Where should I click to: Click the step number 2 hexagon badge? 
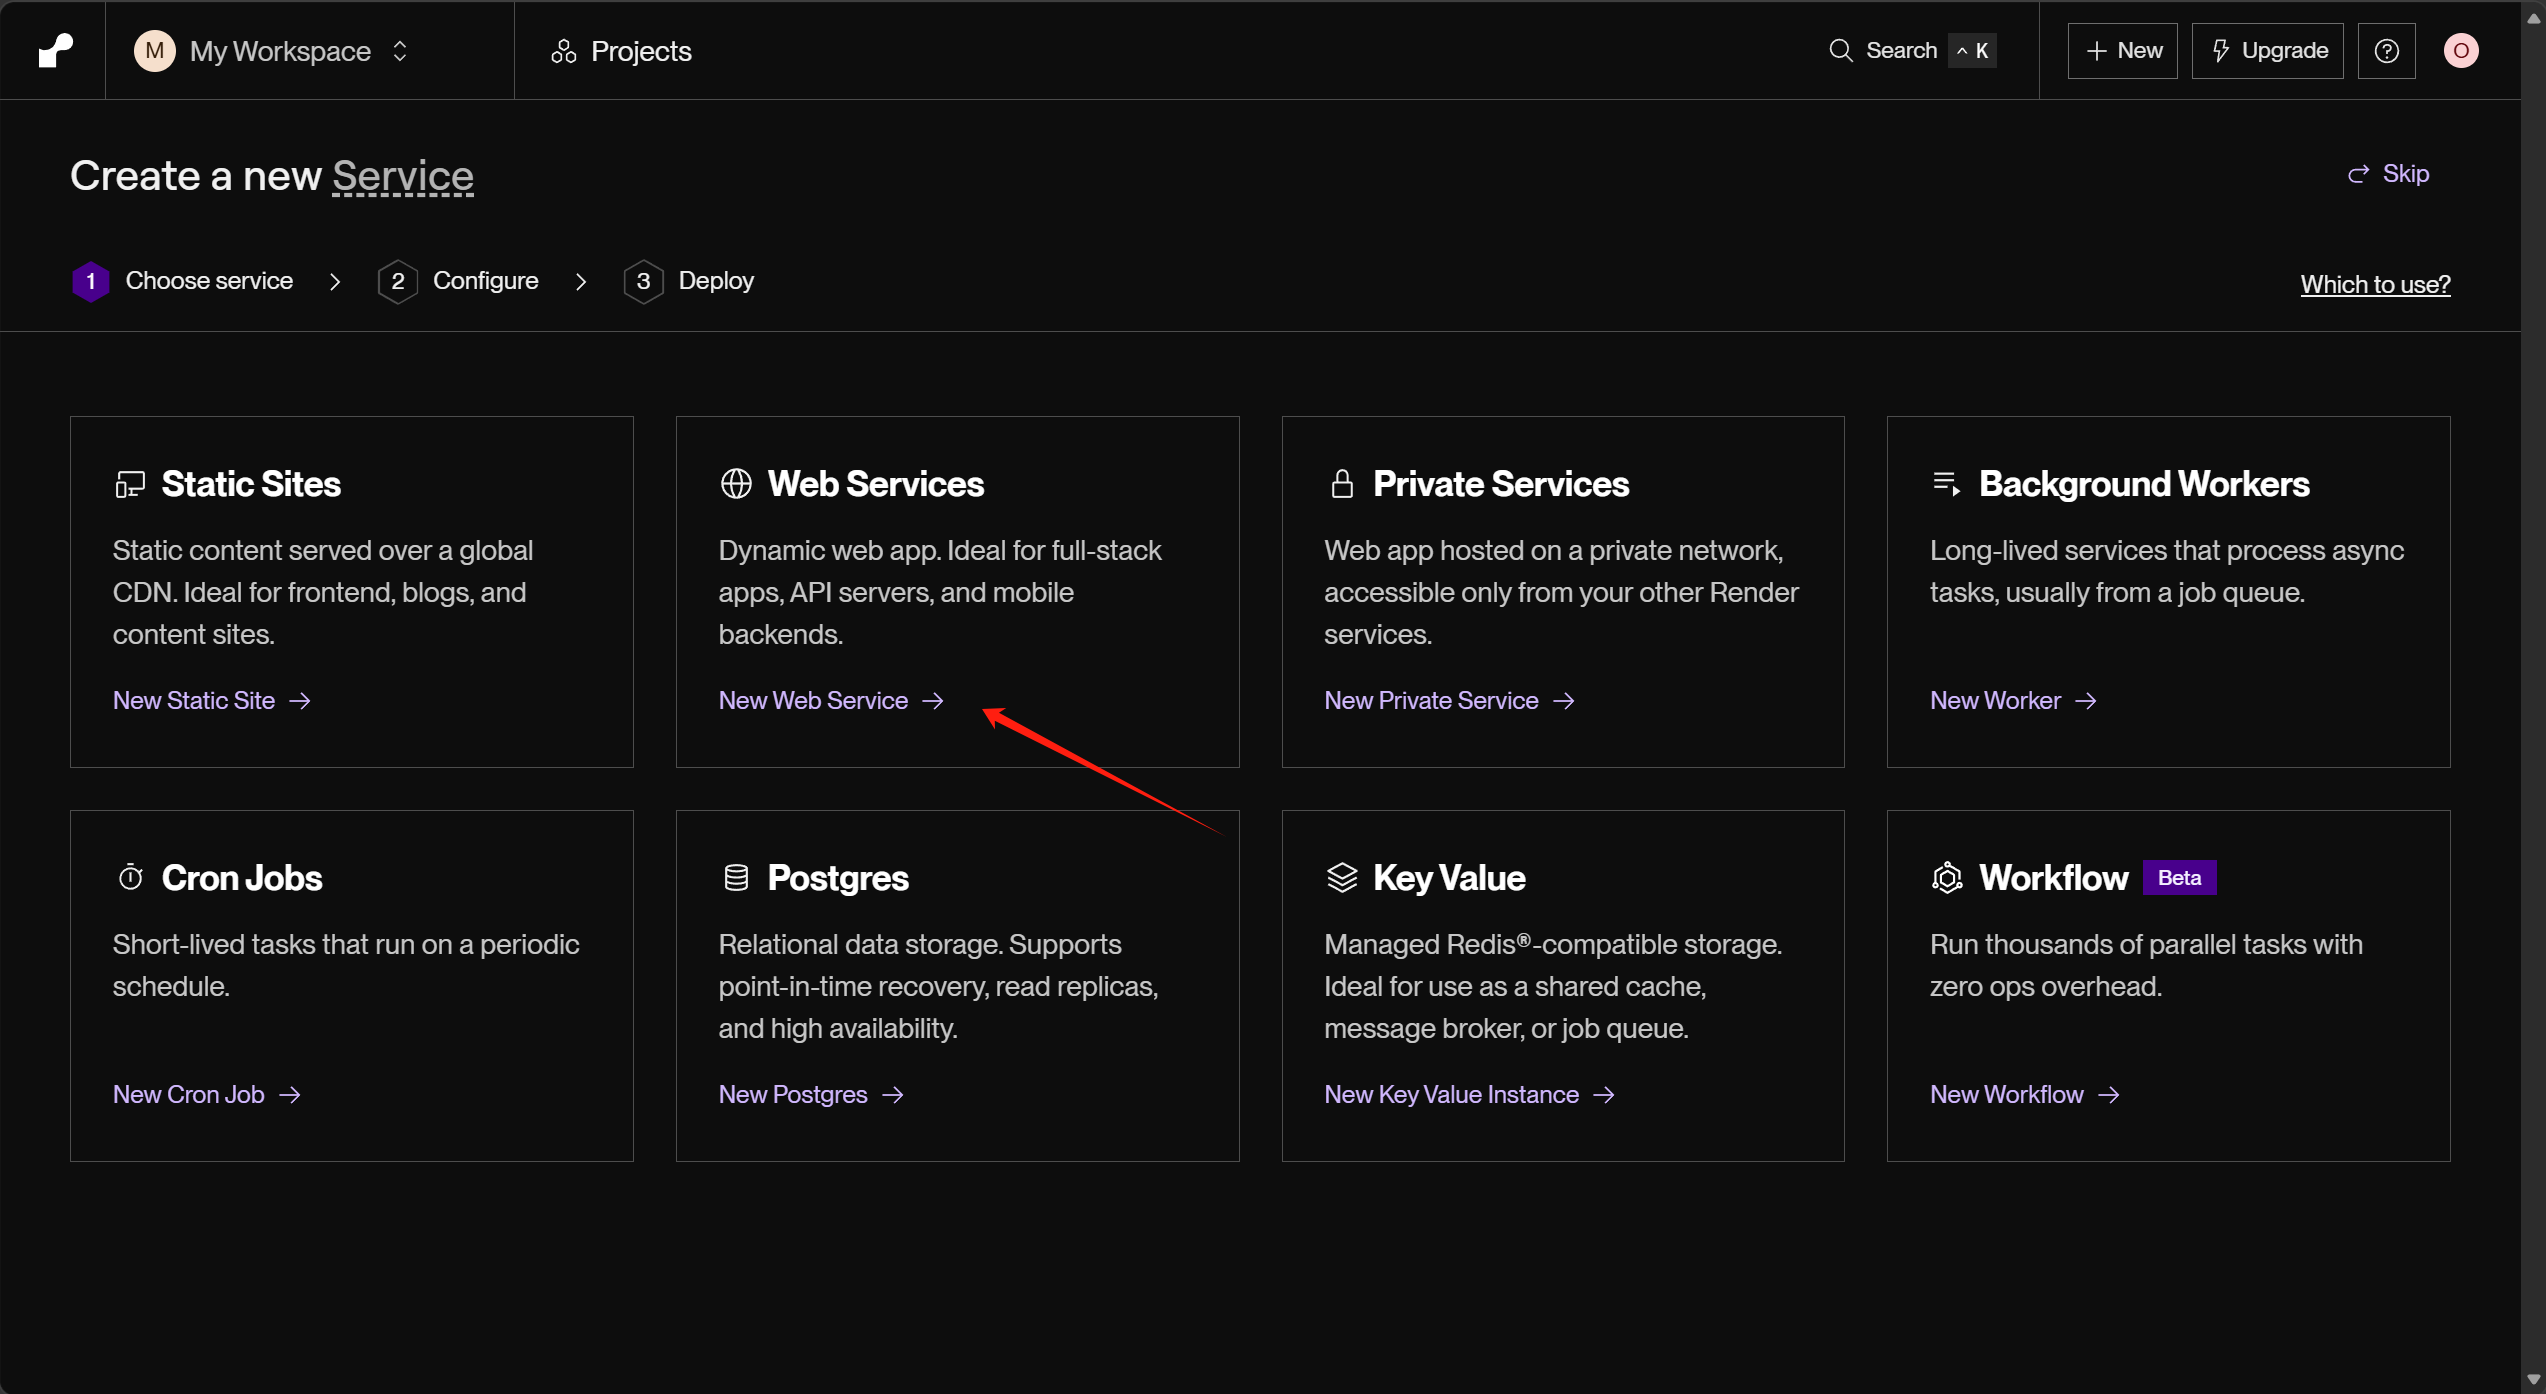(x=398, y=281)
